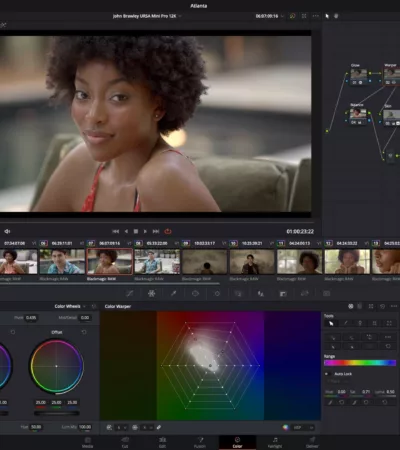Mute the viewer audio
Viewport: 400px width, 450px height.
7,231
